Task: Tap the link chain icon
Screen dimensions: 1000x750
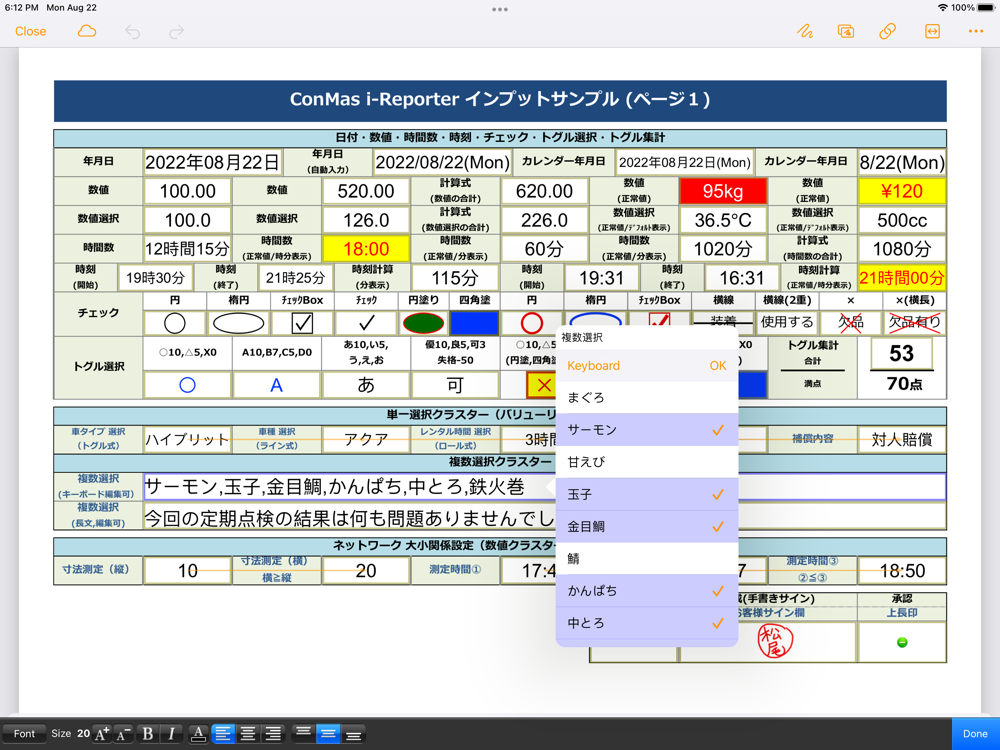Action: click(888, 31)
